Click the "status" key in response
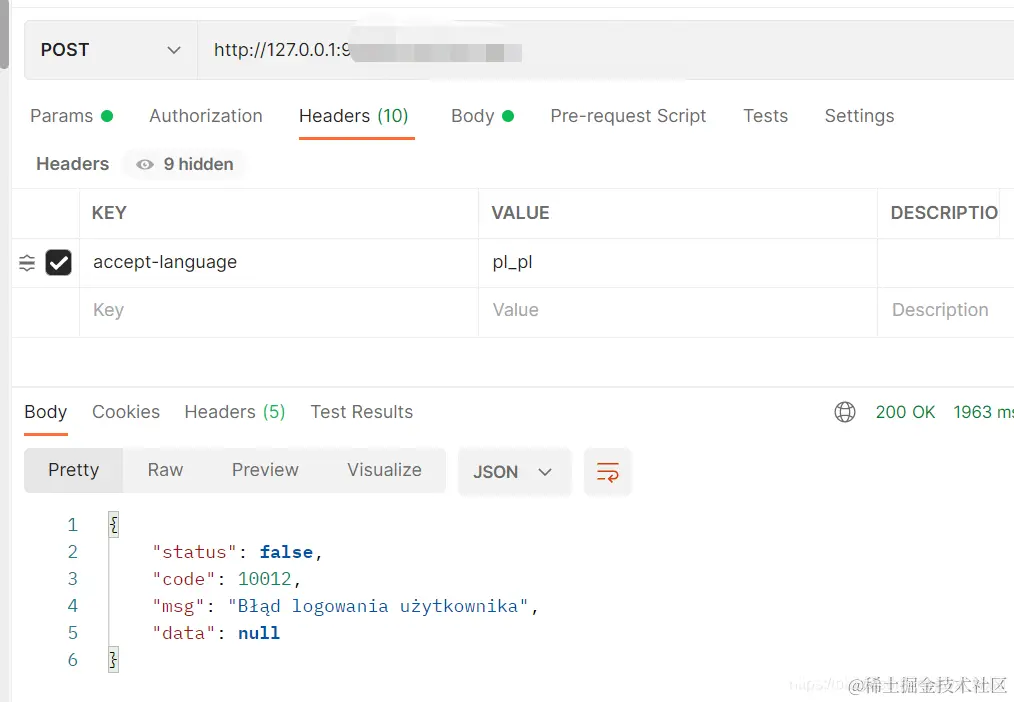Image resolution: width=1014 pixels, height=702 pixels. (x=195, y=552)
